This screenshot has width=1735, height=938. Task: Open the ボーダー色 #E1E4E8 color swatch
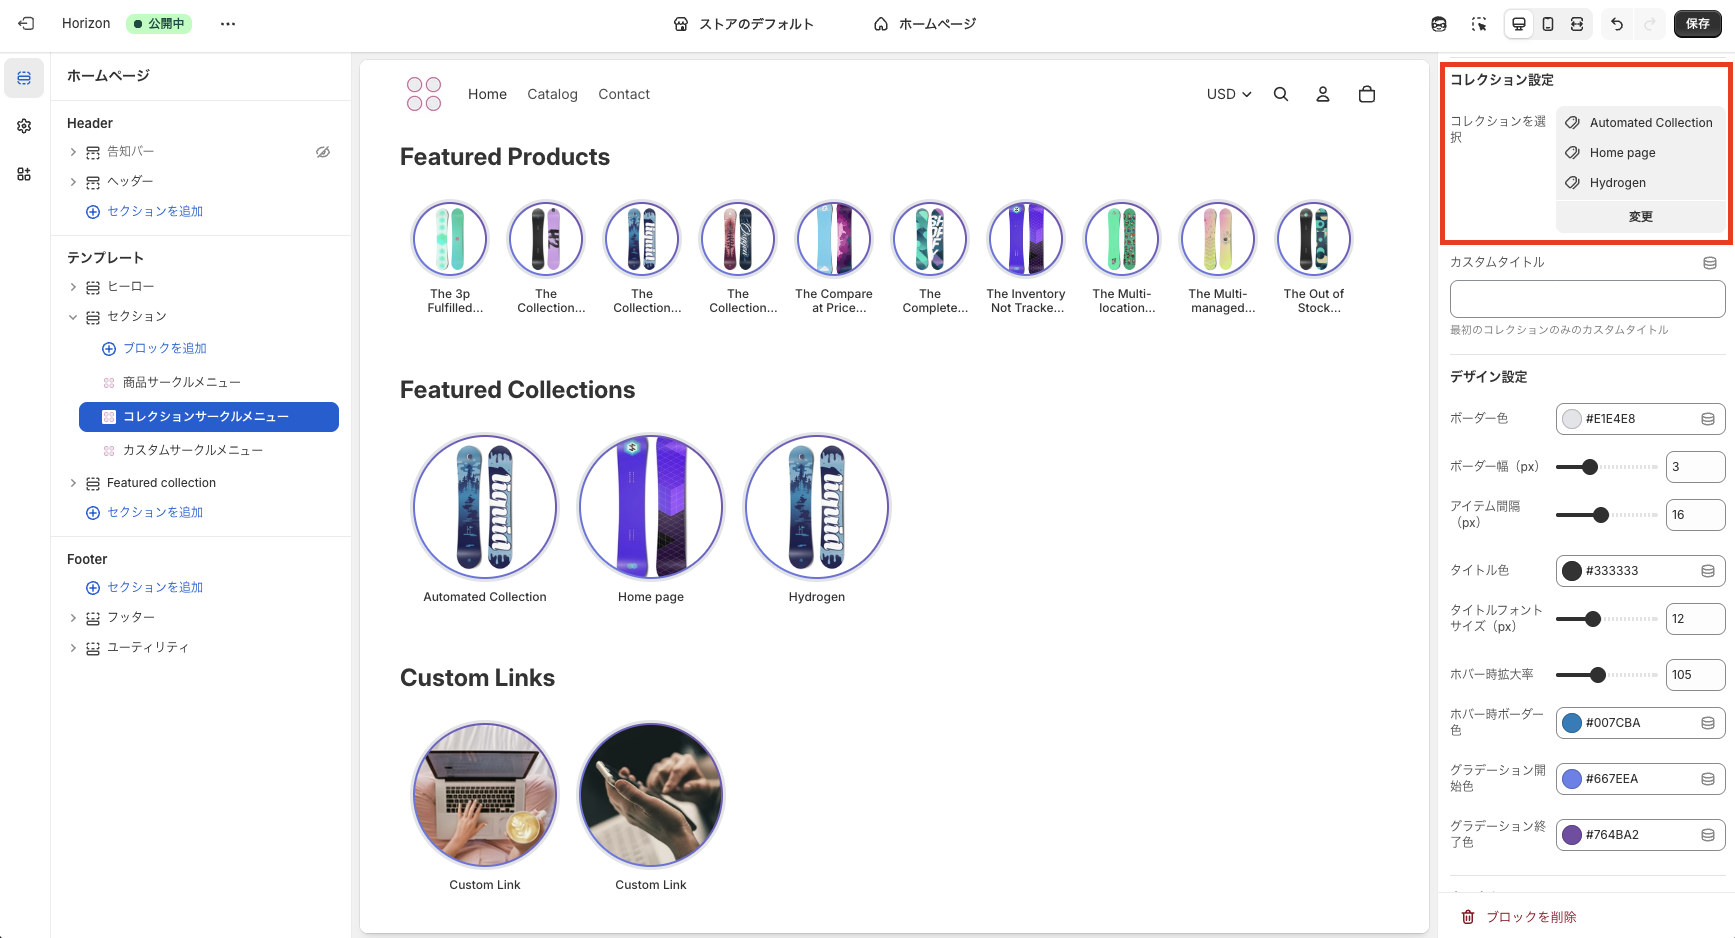[x=1572, y=419]
